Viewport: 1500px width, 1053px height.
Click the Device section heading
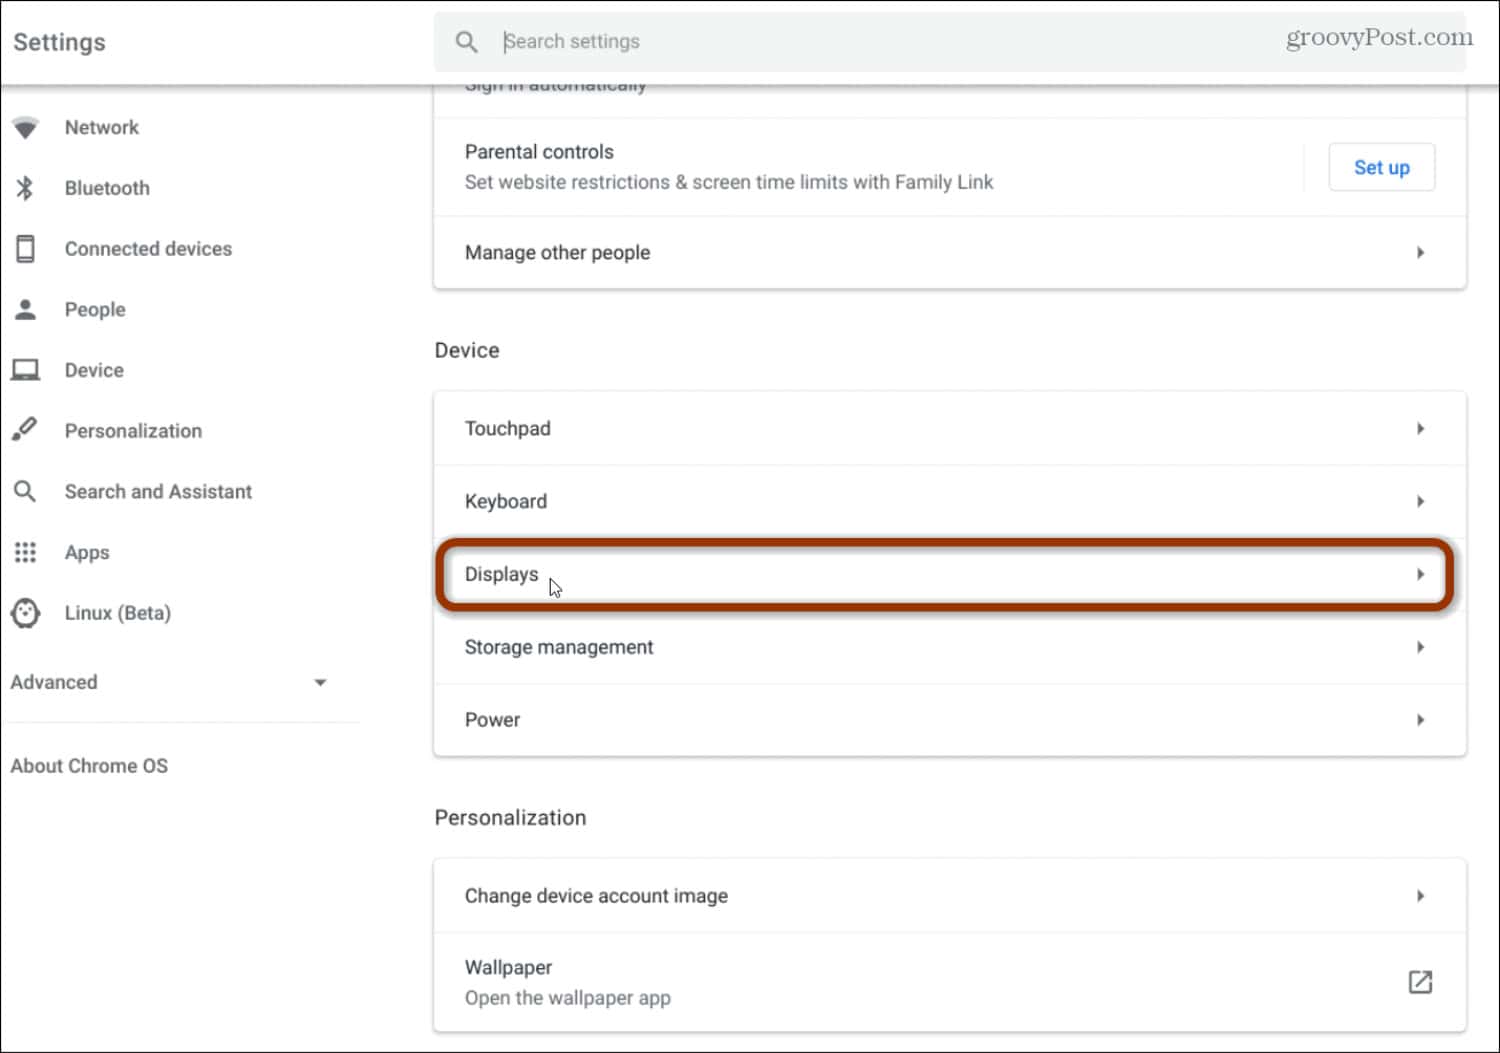pyautogui.click(x=466, y=350)
